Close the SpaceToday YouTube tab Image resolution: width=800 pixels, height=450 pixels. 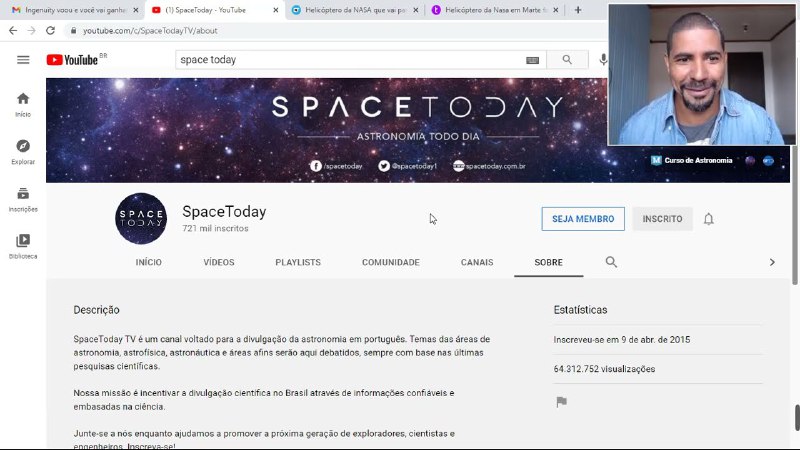click(276, 10)
